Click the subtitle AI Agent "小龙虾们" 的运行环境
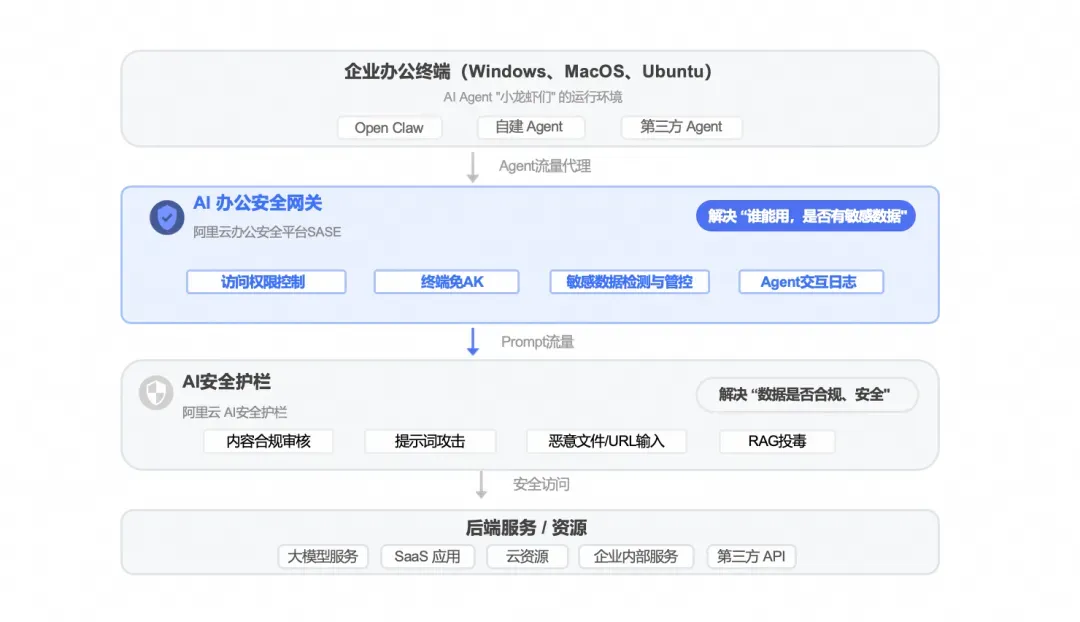This screenshot has height=622, width=1080. tap(532, 97)
